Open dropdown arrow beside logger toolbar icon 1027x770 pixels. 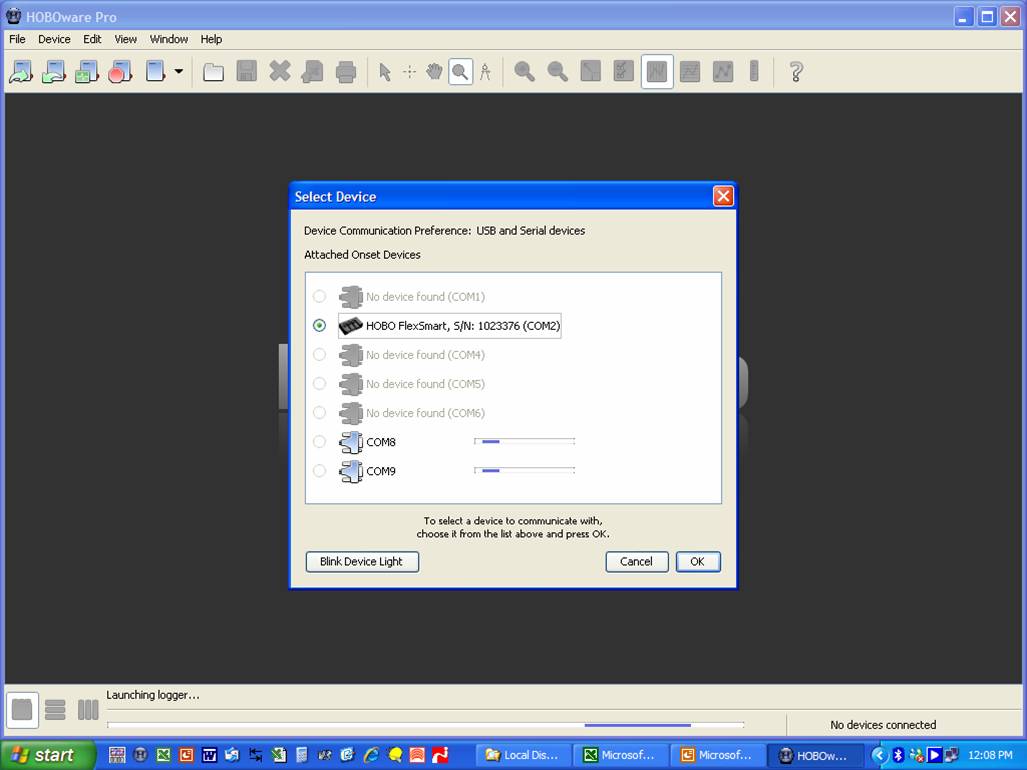(179, 72)
